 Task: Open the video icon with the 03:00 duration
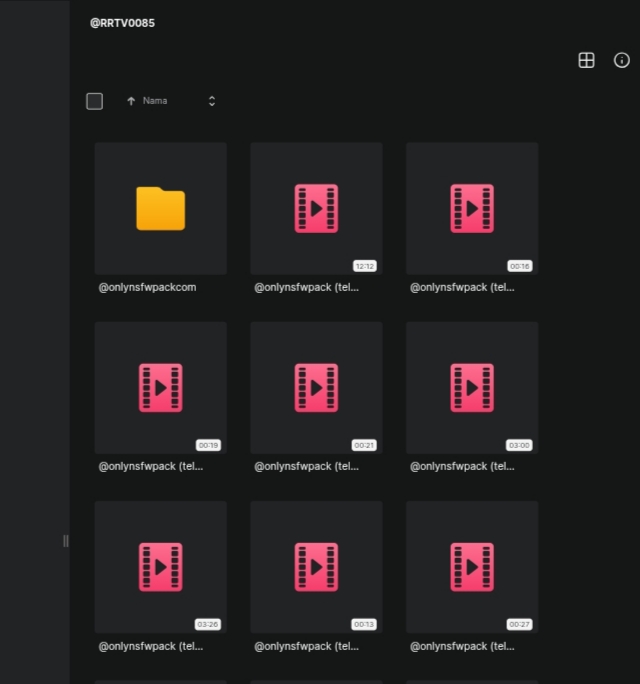pos(472,388)
